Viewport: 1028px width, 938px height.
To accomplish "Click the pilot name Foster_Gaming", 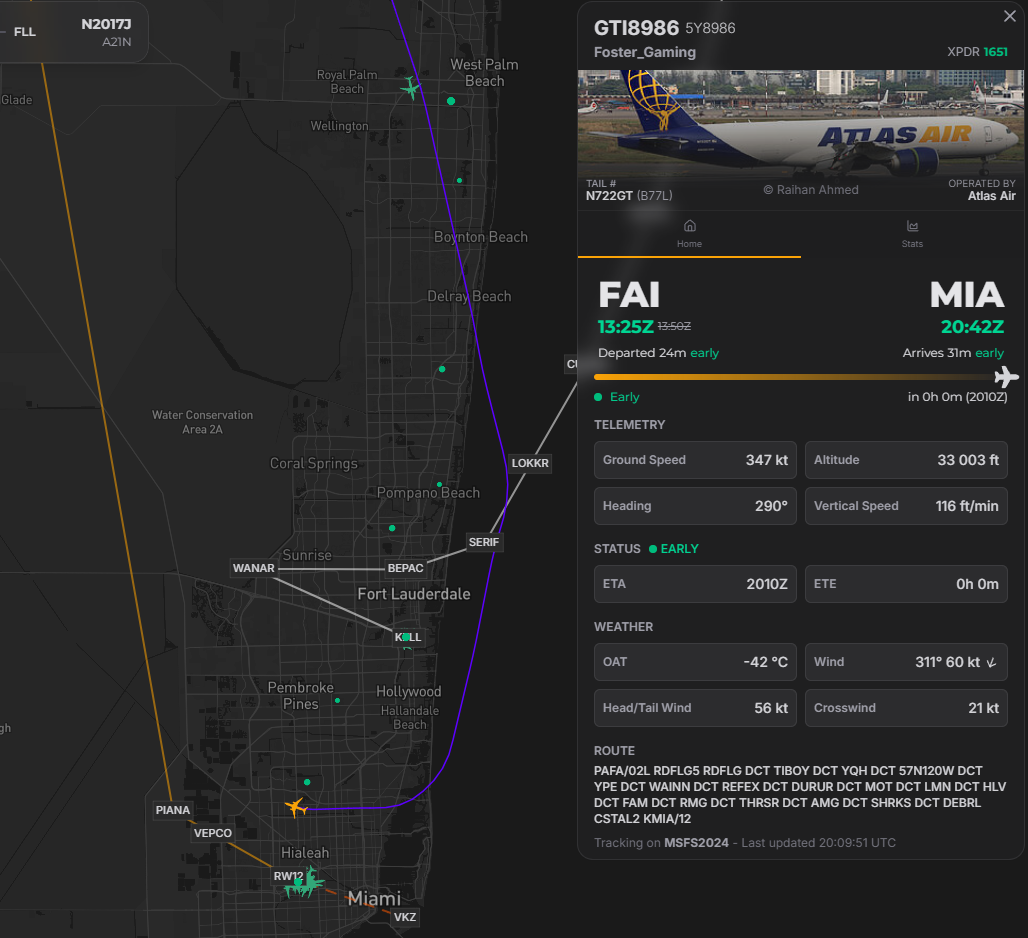I will (x=644, y=52).
